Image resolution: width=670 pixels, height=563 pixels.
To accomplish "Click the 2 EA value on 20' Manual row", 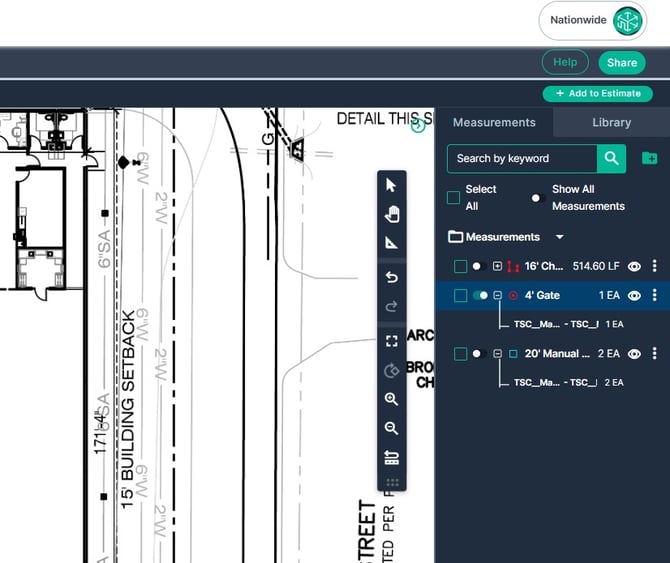I will click(608, 354).
